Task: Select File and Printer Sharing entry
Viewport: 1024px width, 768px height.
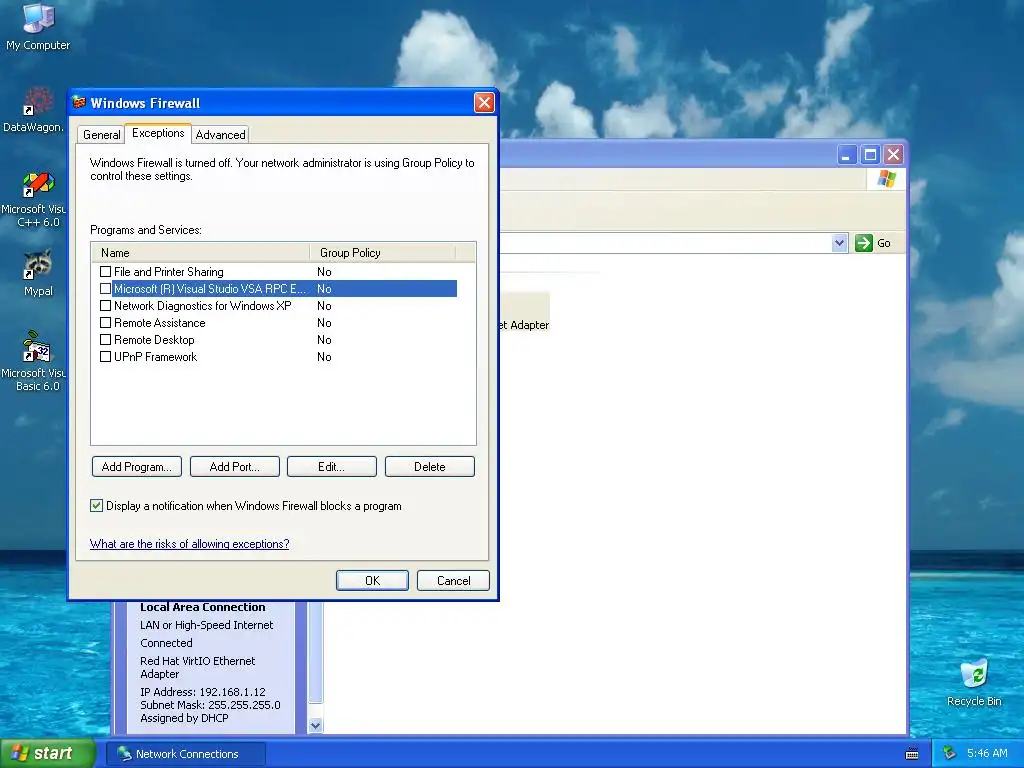Action: [168, 272]
